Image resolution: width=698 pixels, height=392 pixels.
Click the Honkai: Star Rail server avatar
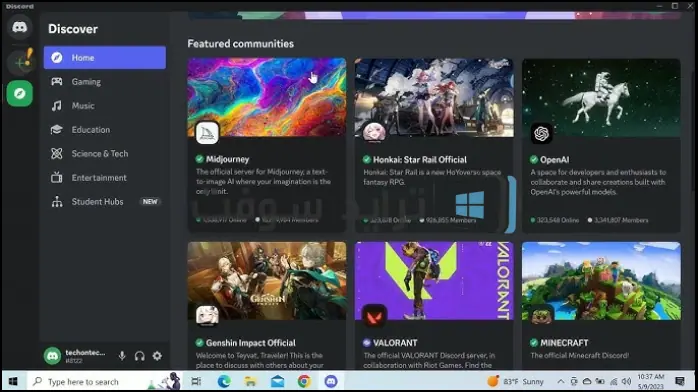pyautogui.click(x=374, y=133)
